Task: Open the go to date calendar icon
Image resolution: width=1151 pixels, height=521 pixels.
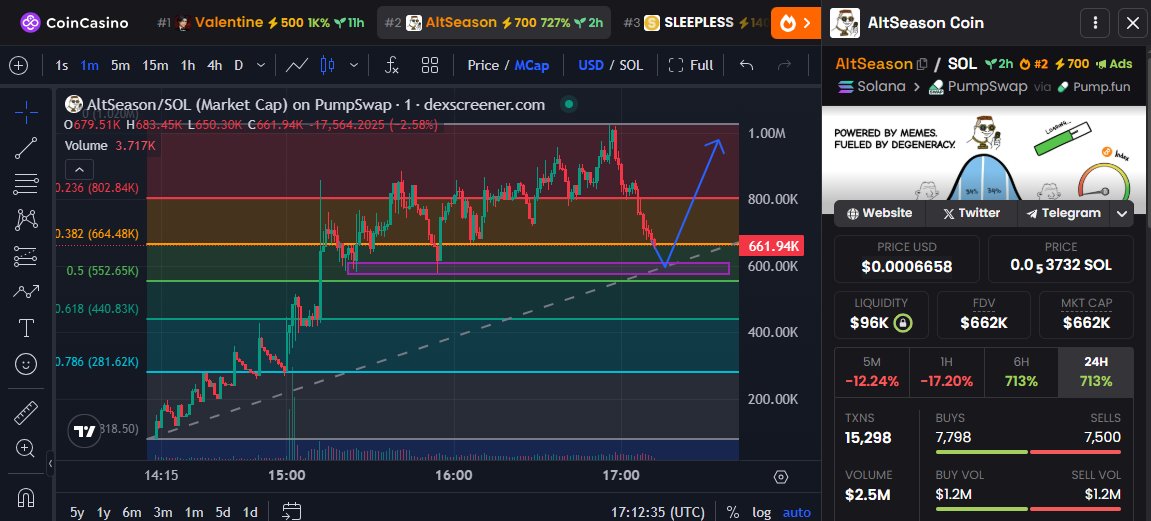Action: [292, 511]
